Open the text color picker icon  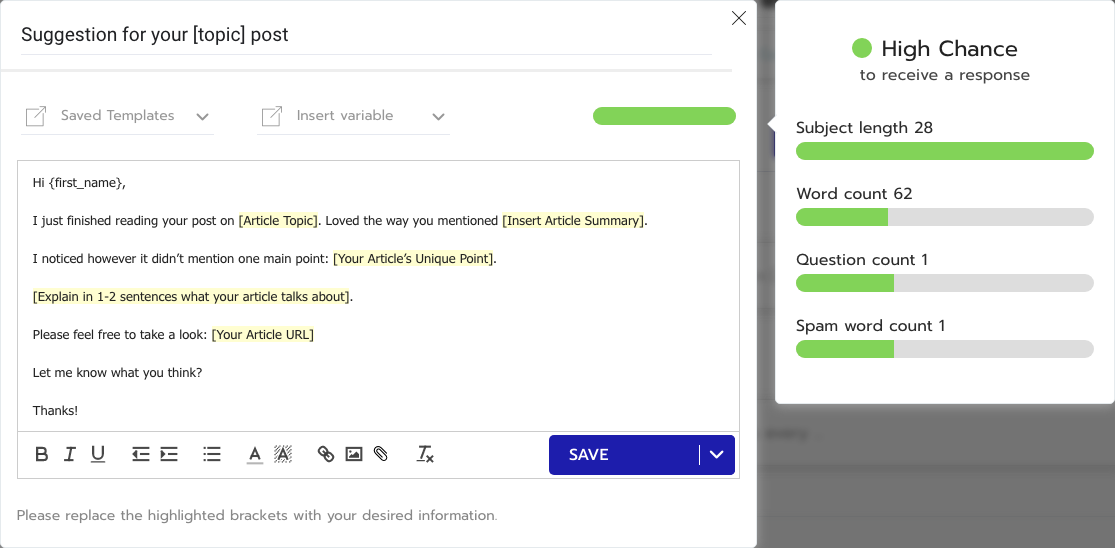pyautogui.click(x=255, y=454)
